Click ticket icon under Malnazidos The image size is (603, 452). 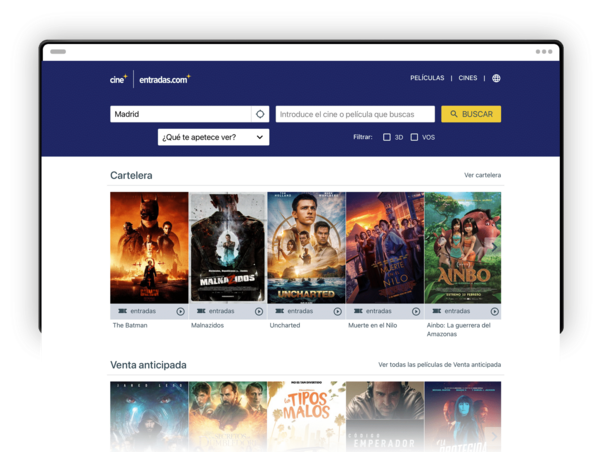(x=201, y=311)
